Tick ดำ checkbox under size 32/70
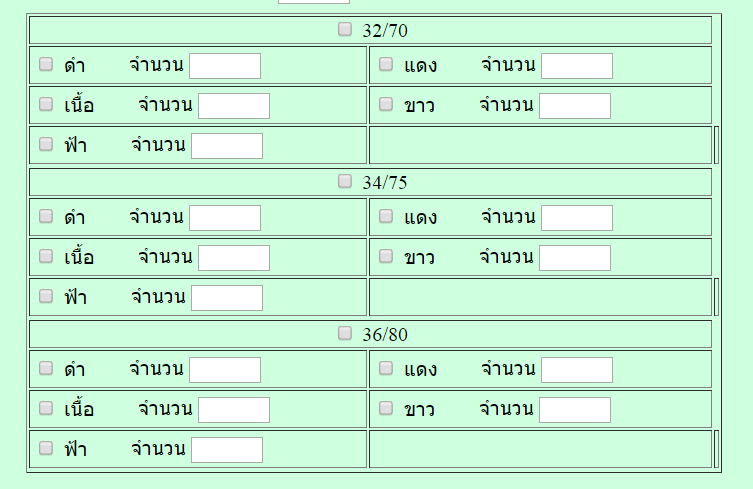 [x=46, y=64]
